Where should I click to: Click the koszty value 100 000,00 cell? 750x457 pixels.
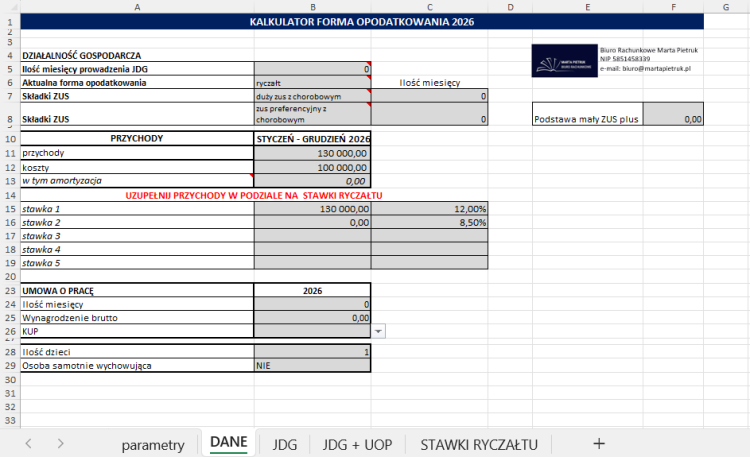pyautogui.click(x=312, y=167)
